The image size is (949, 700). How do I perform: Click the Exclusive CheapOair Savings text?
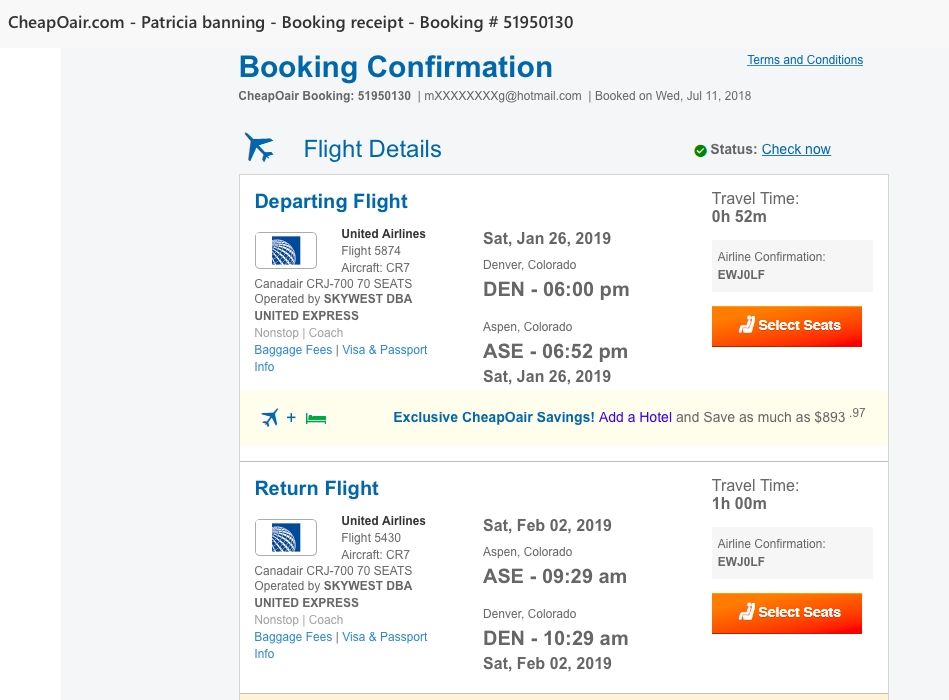(x=494, y=417)
